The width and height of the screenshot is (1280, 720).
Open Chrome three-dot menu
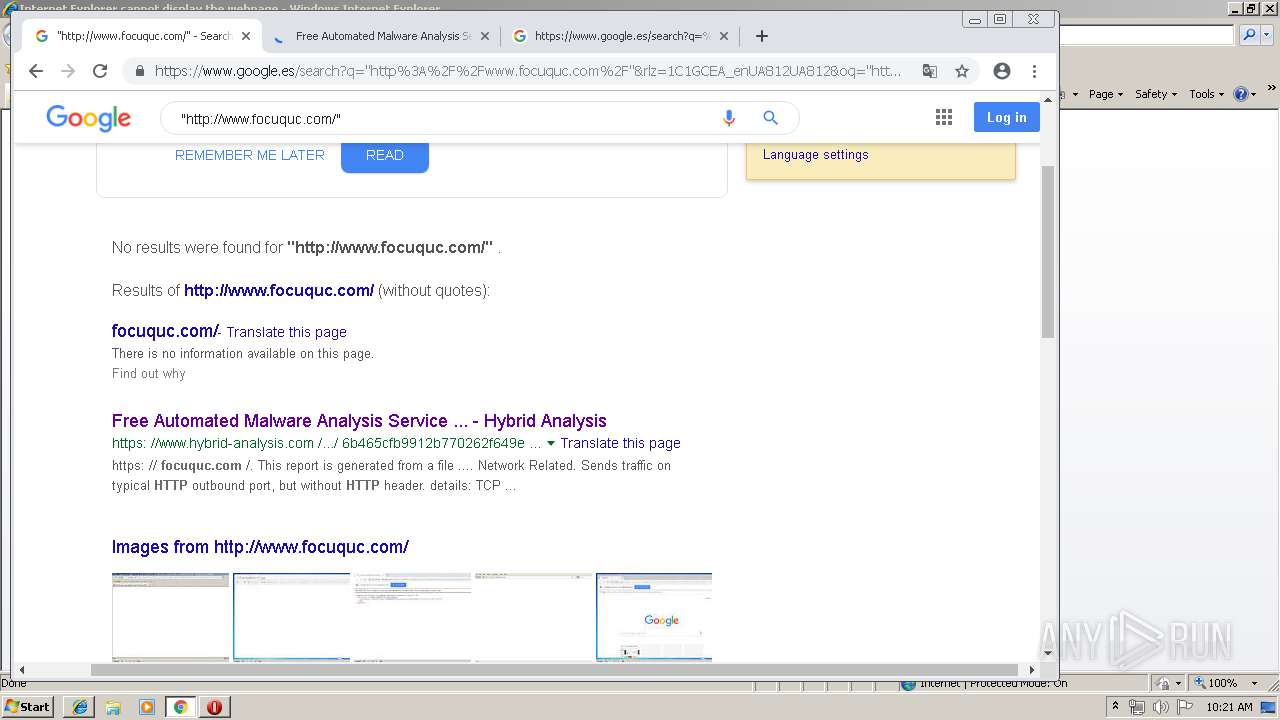point(1035,71)
